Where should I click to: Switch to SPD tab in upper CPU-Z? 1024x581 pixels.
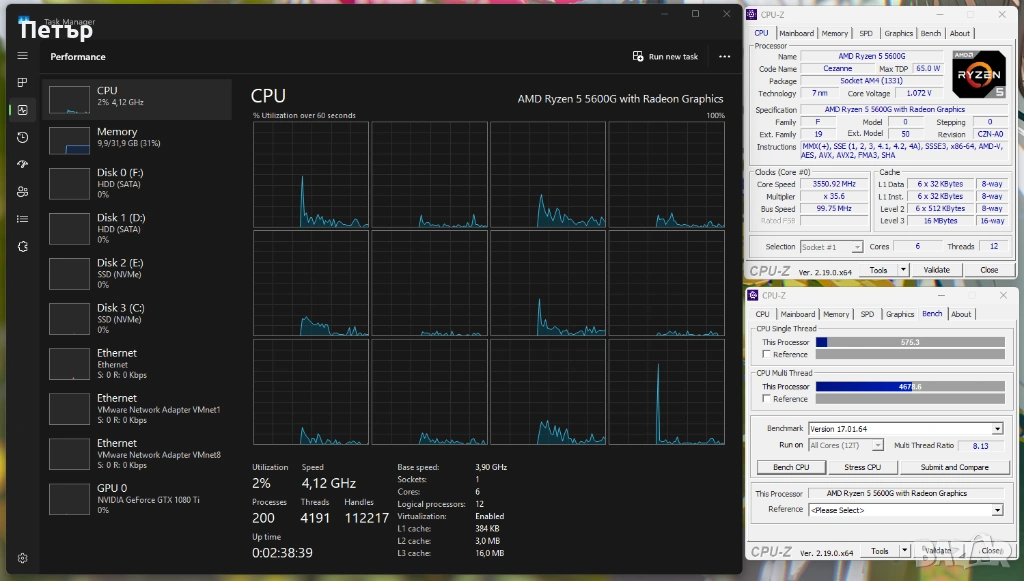point(866,33)
